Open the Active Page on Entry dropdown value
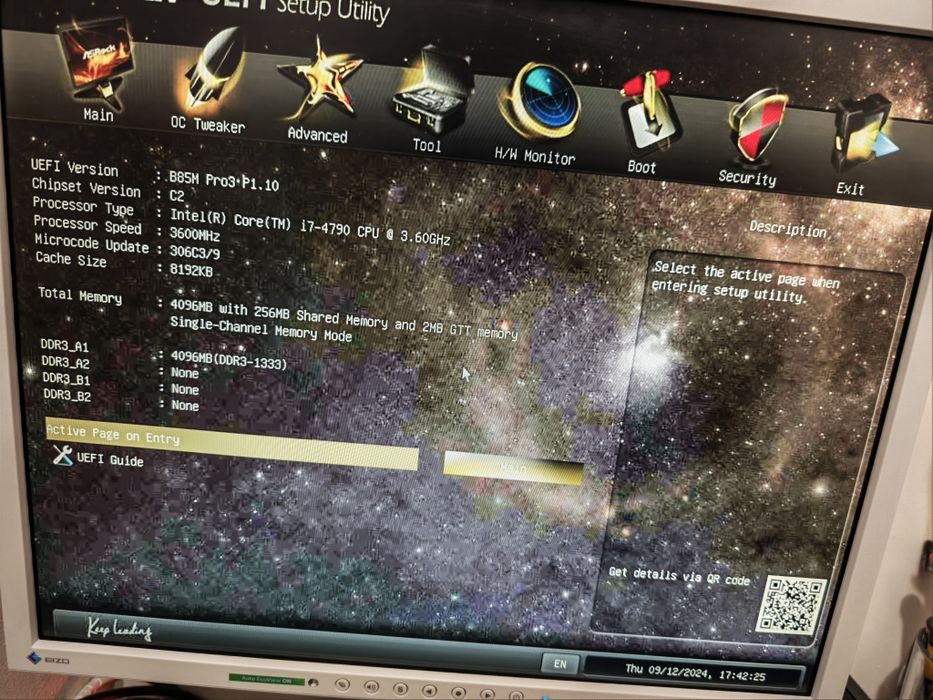The width and height of the screenshot is (933, 700). pyautogui.click(x=513, y=468)
